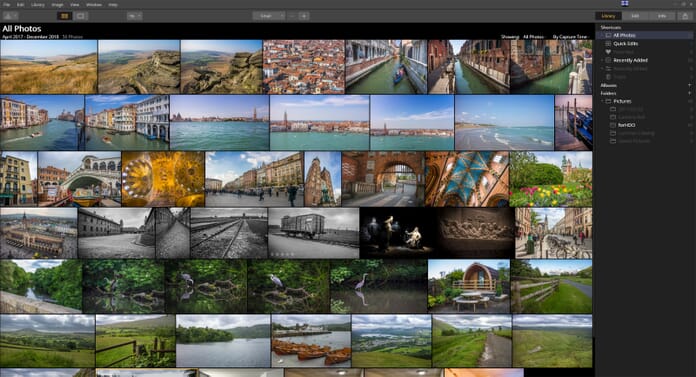Image resolution: width=696 pixels, height=377 pixels.
Task: Open wooden camping pod thumbnail
Action: pyautogui.click(x=469, y=286)
